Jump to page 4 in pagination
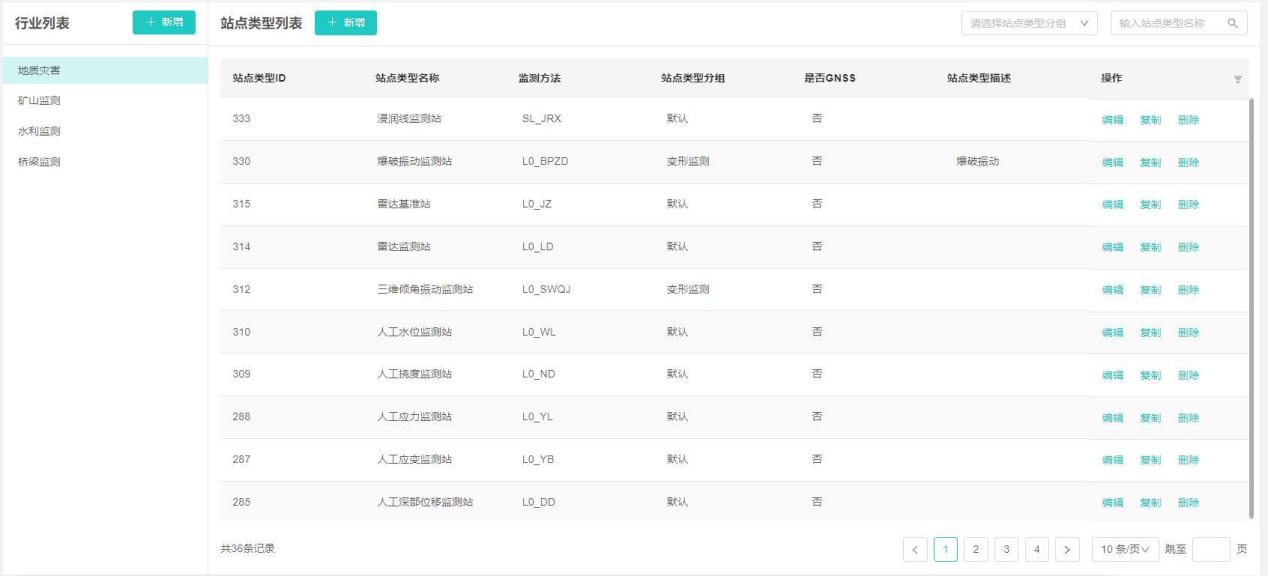Screen dimensions: 1268x576 coord(1038,549)
